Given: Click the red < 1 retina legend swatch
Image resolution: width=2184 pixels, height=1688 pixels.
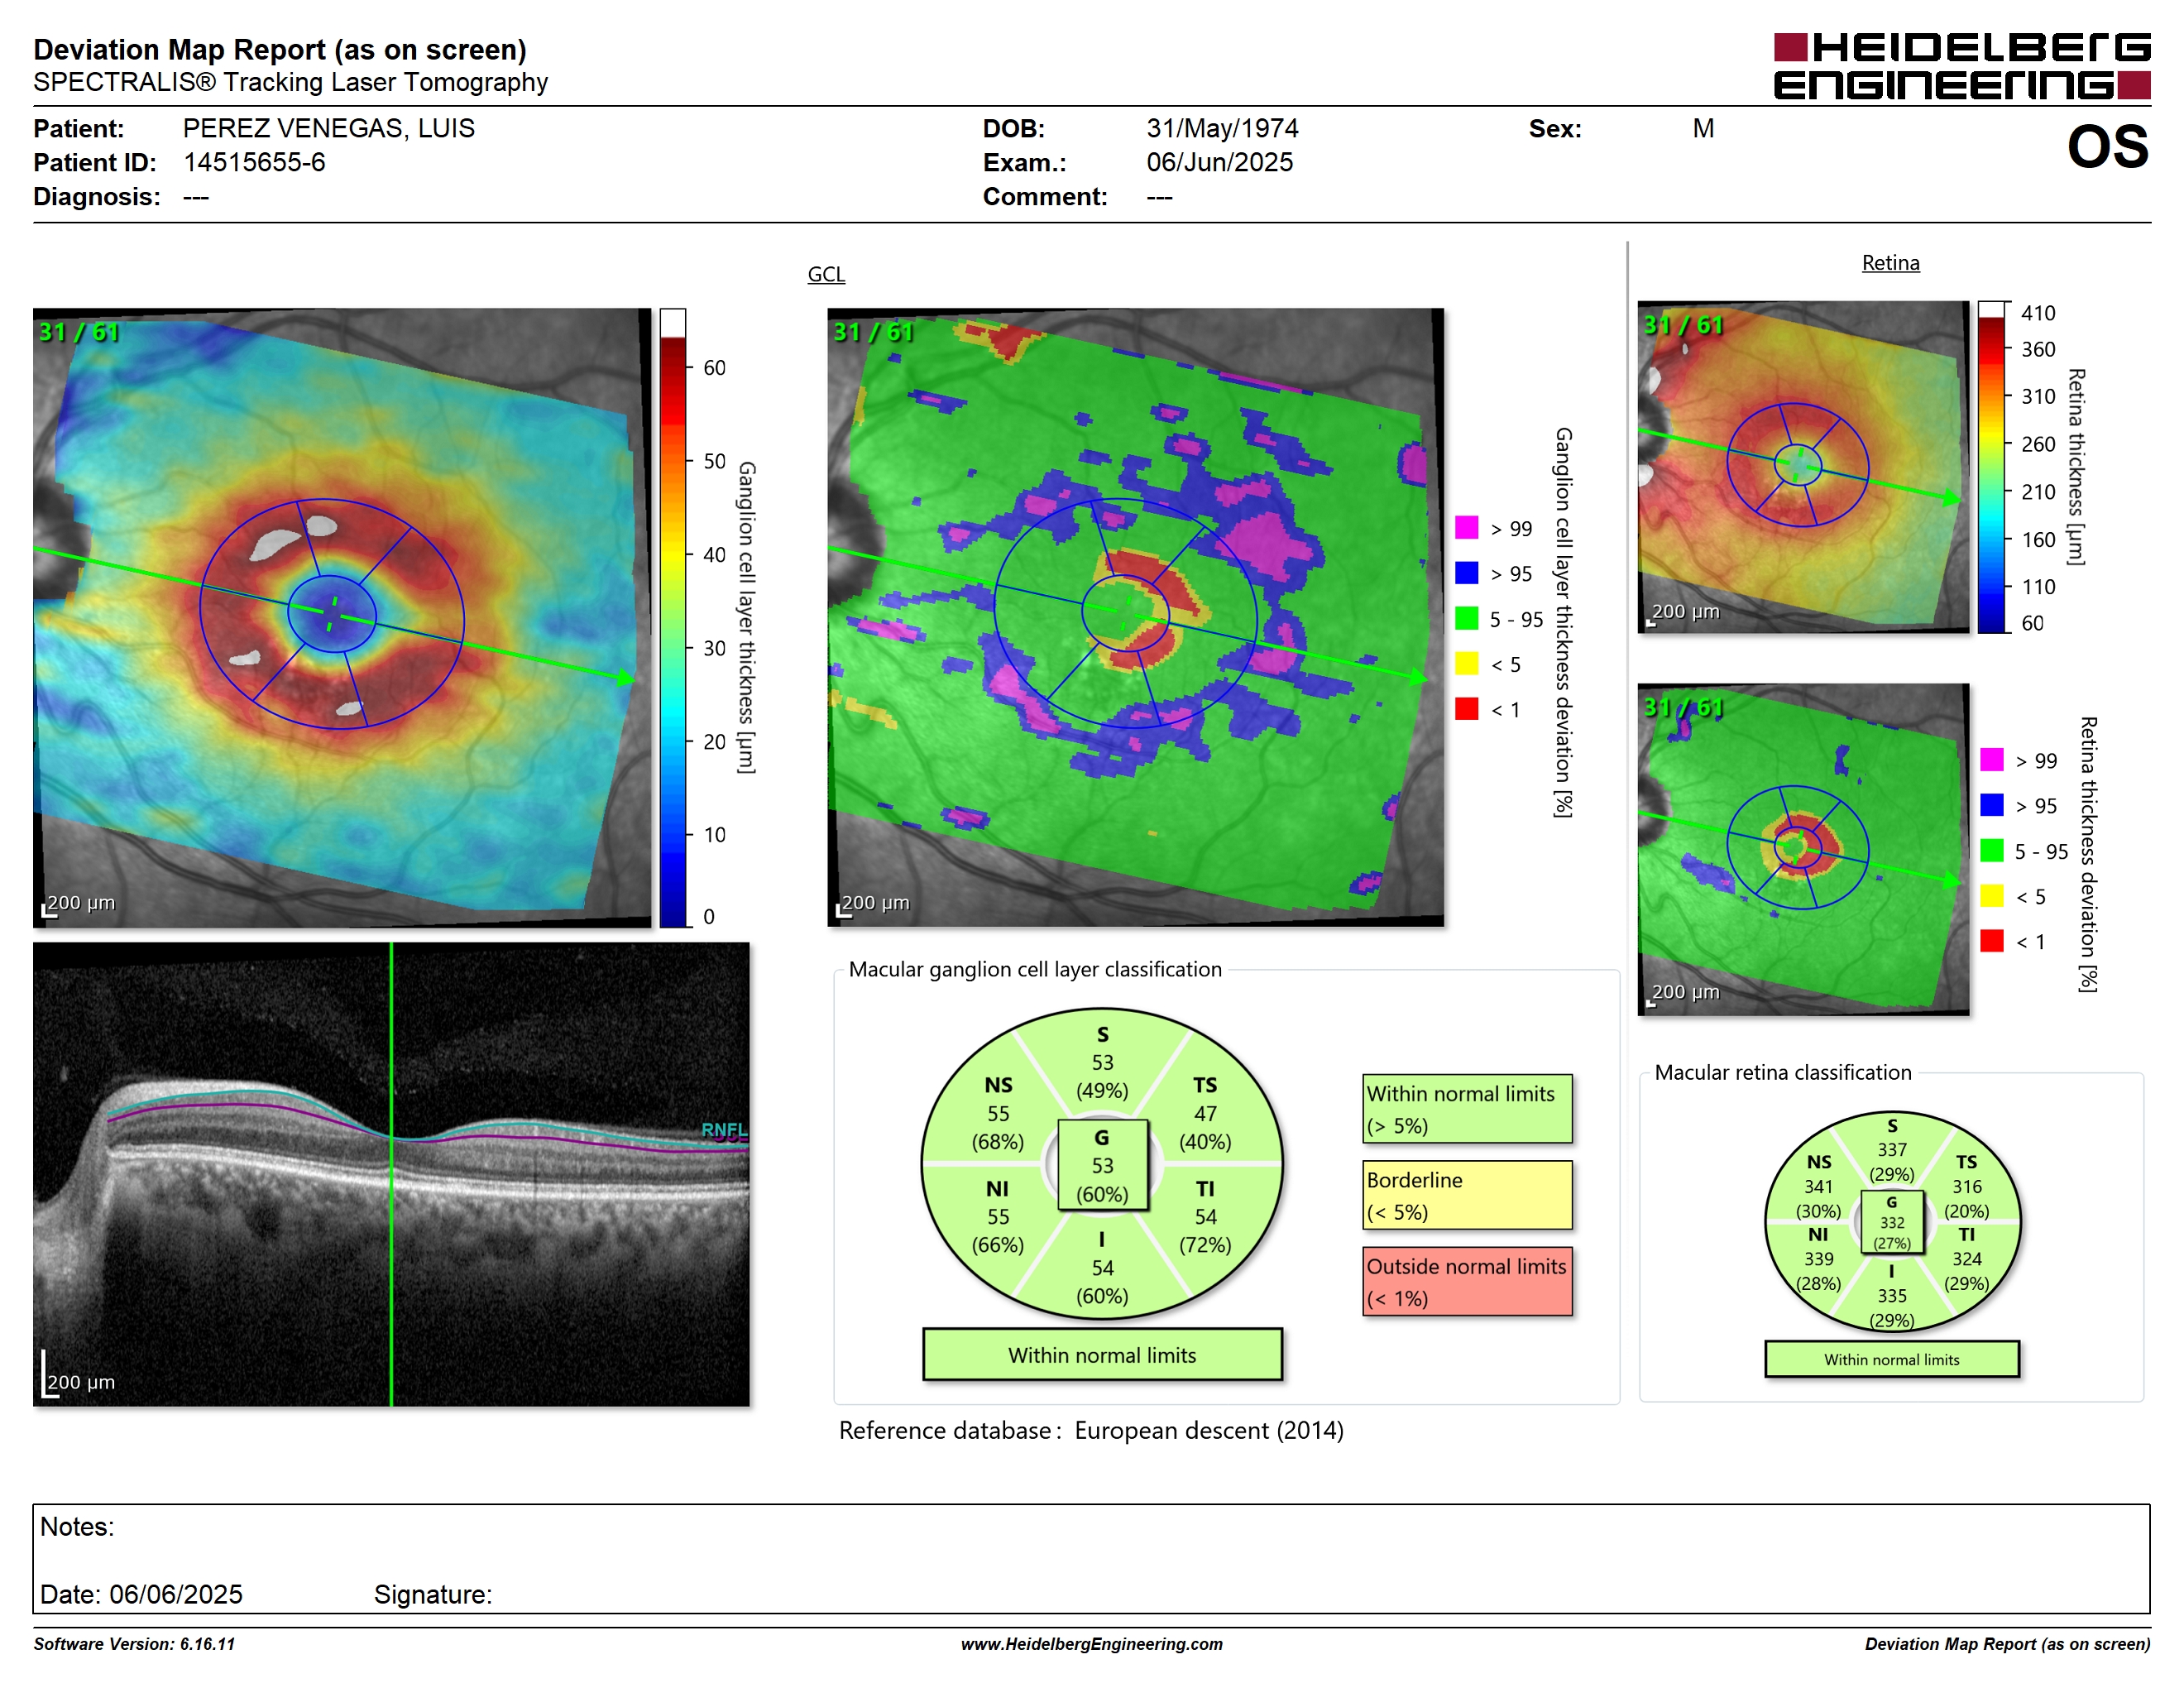Looking at the screenshot, I should tap(1991, 941).
